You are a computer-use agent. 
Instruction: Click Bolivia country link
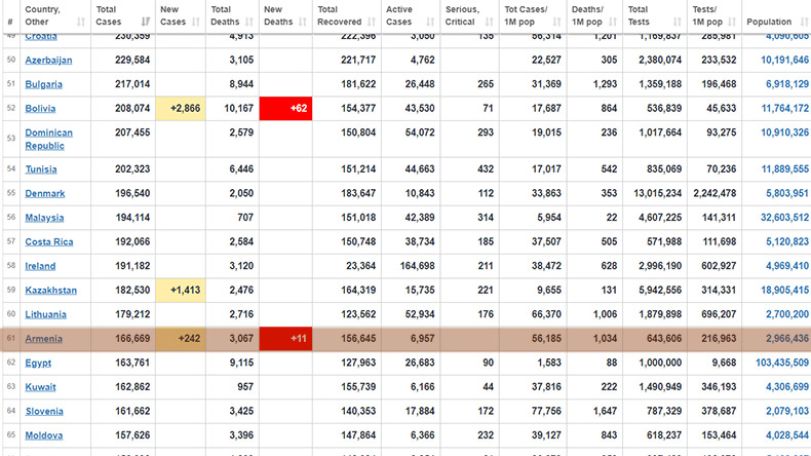[x=40, y=109]
